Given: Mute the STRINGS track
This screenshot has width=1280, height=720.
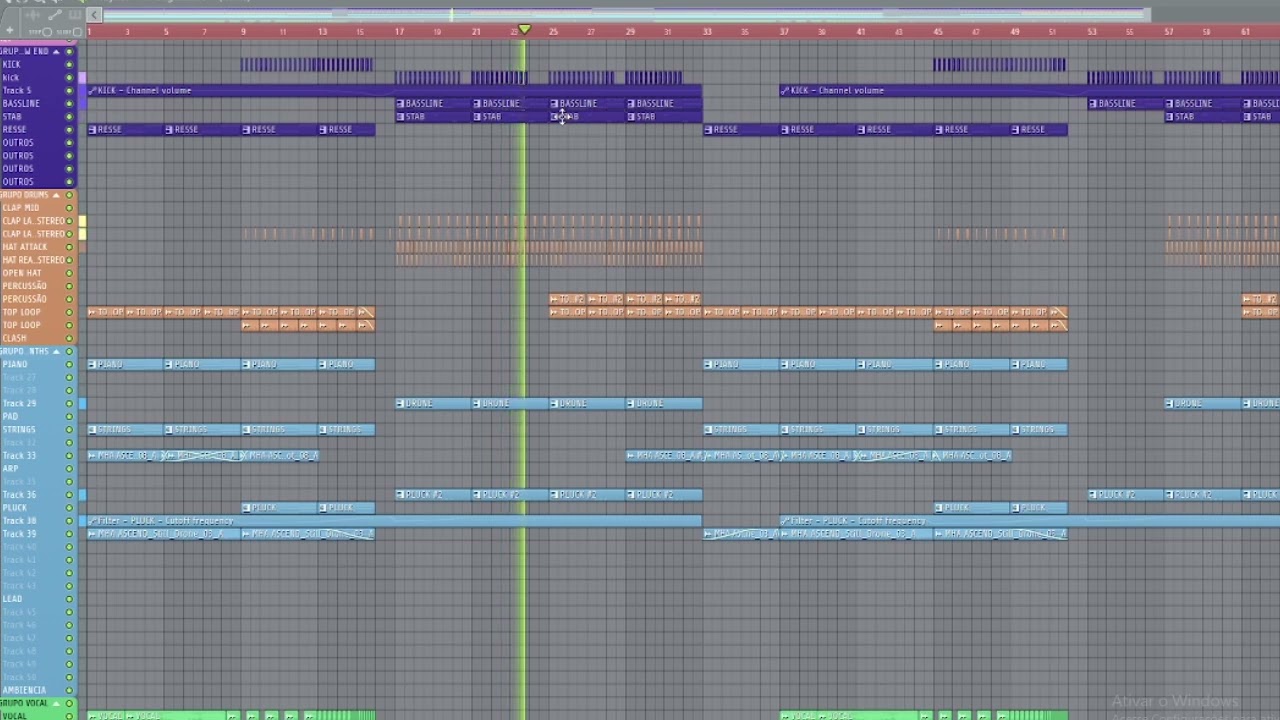Looking at the screenshot, I should [x=69, y=429].
